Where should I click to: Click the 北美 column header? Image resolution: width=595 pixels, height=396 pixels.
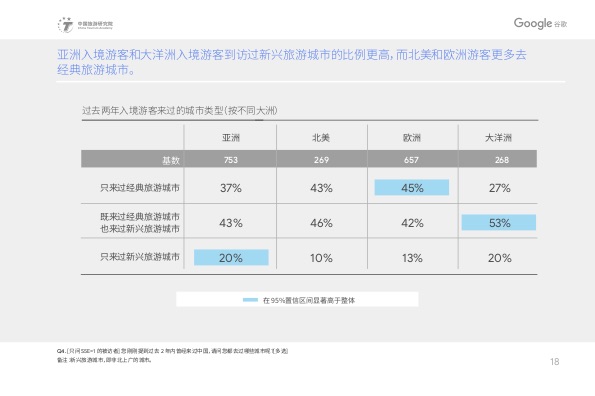(x=321, y=138)
